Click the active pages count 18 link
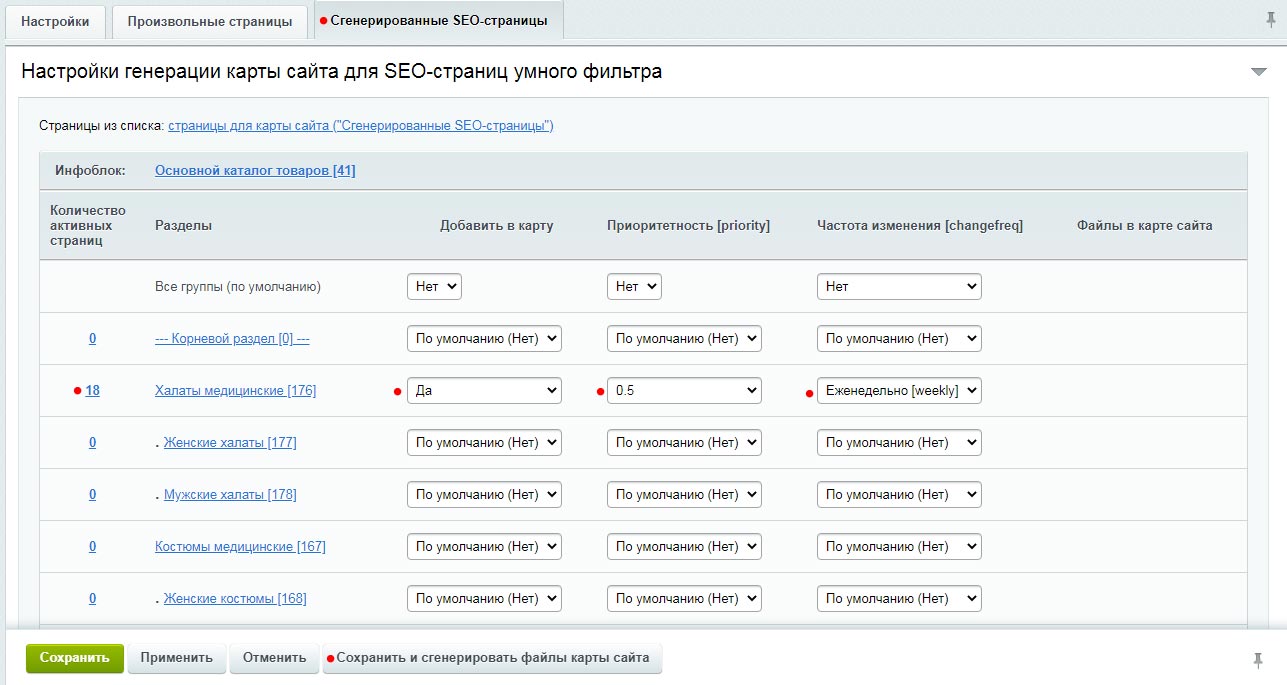1287x685 pixels. pyautogui.click(x=92, y=390)
